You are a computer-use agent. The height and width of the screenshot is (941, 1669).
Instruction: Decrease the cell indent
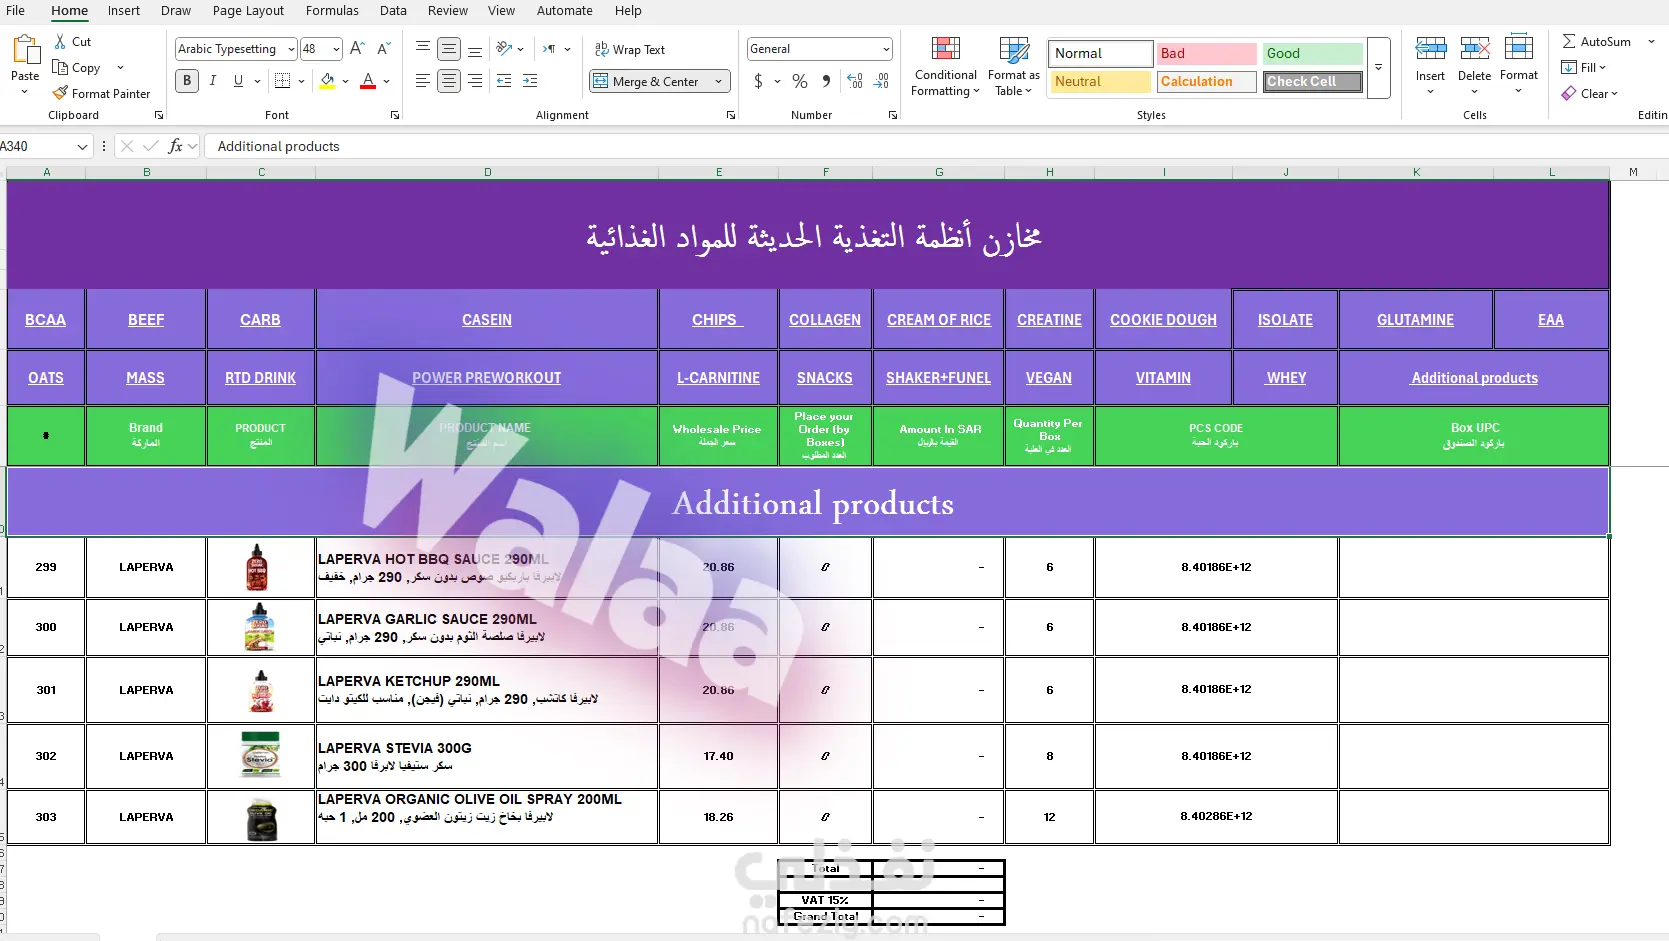click(504, 81)
